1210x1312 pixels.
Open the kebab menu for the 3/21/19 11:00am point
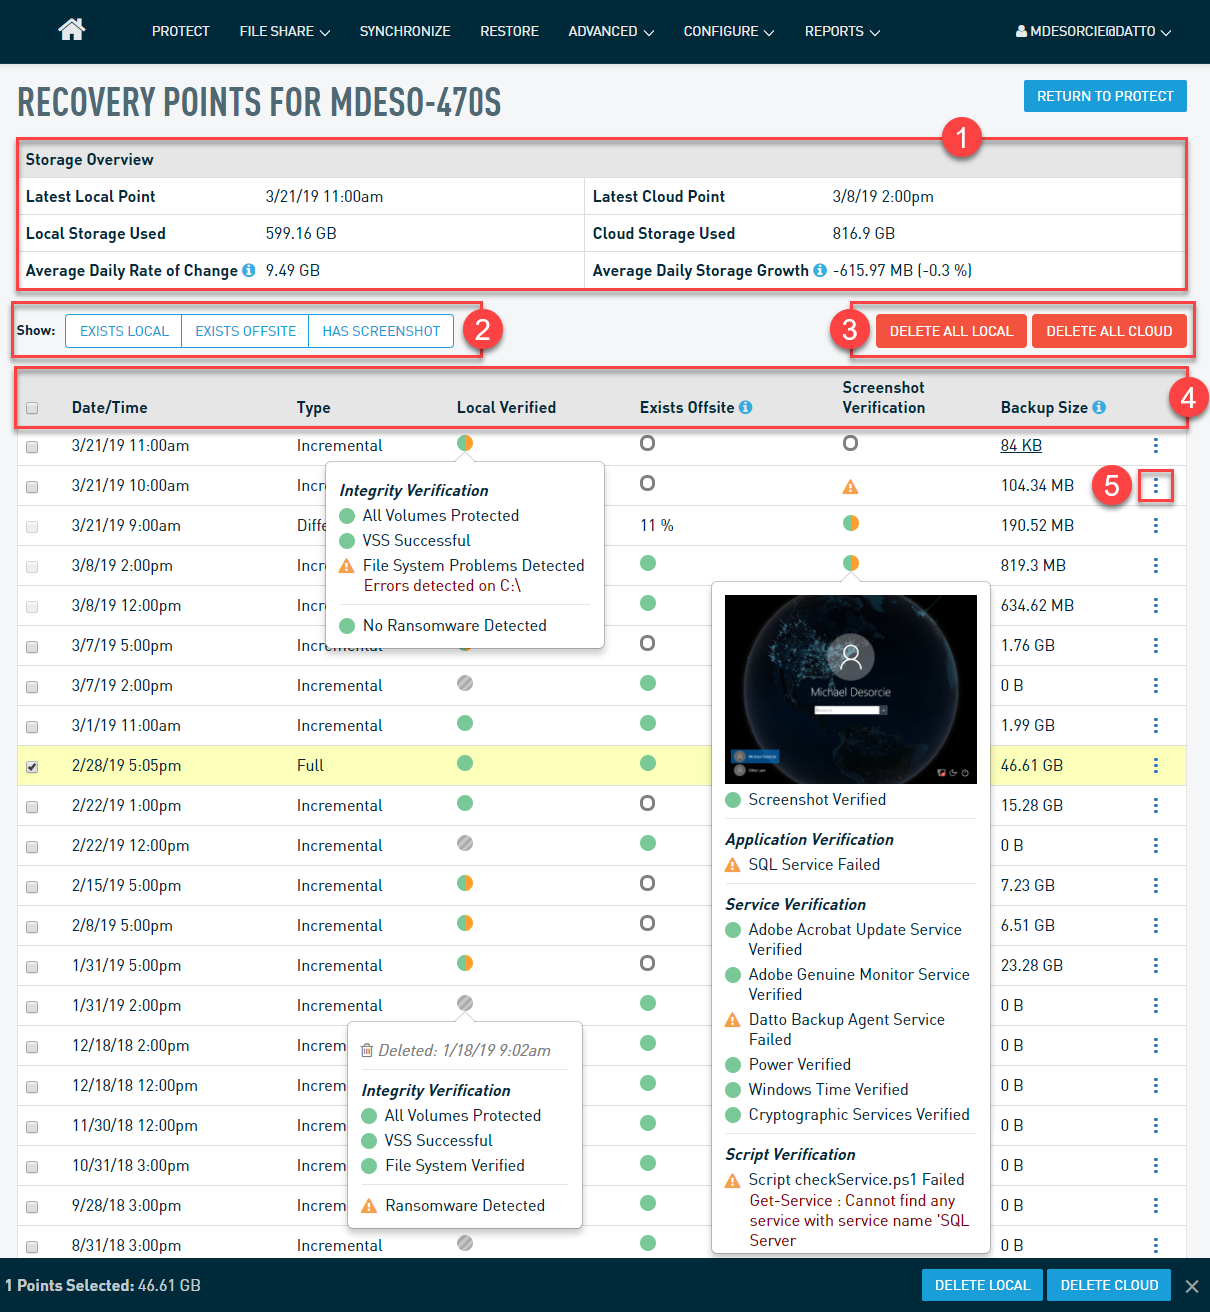point(1155,446)
